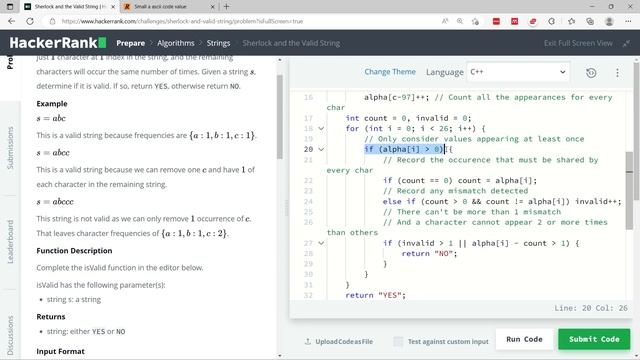Click the return "NO"; code line
This screenshot has height=360, width=640.
tap(429, 253)
